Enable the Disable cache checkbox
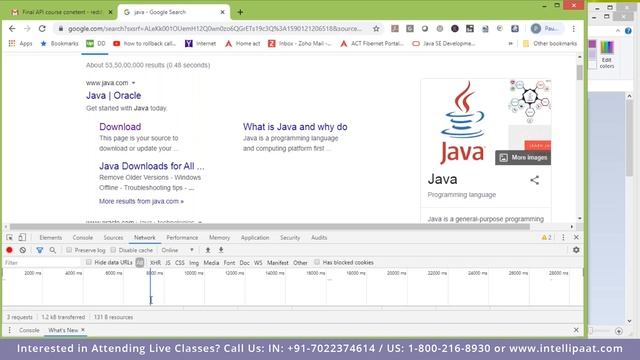Viewport: 640px width, 360px height. (x=113, y=250)
